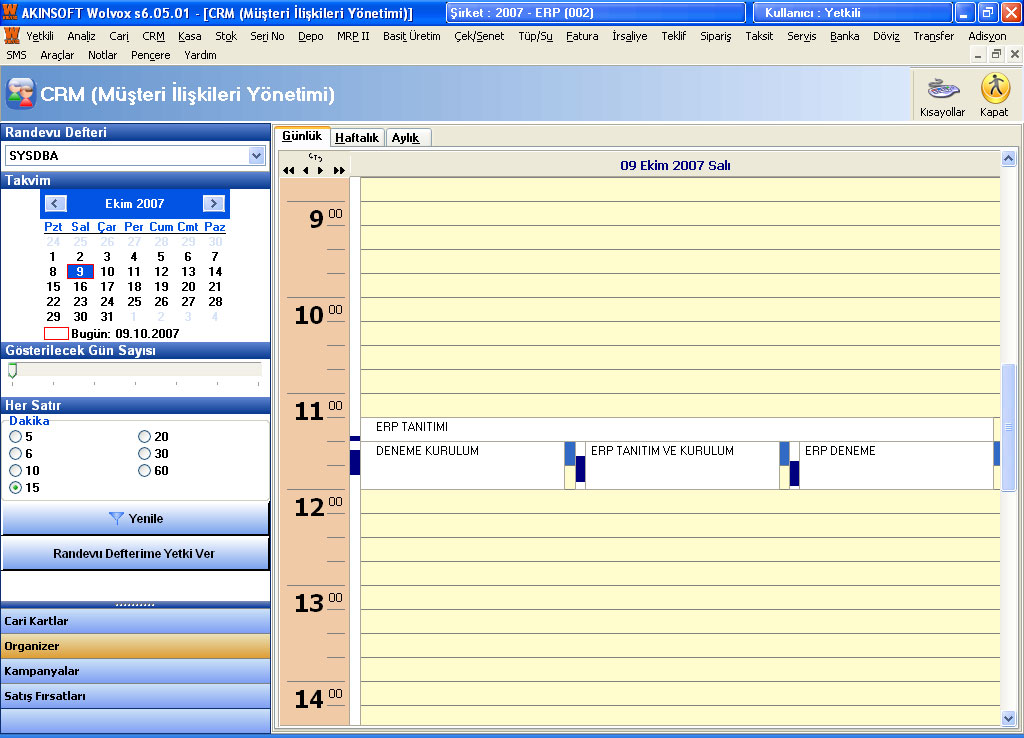Jump back with double-left arrow
The image size is (1024, 738).
point(289,170)
